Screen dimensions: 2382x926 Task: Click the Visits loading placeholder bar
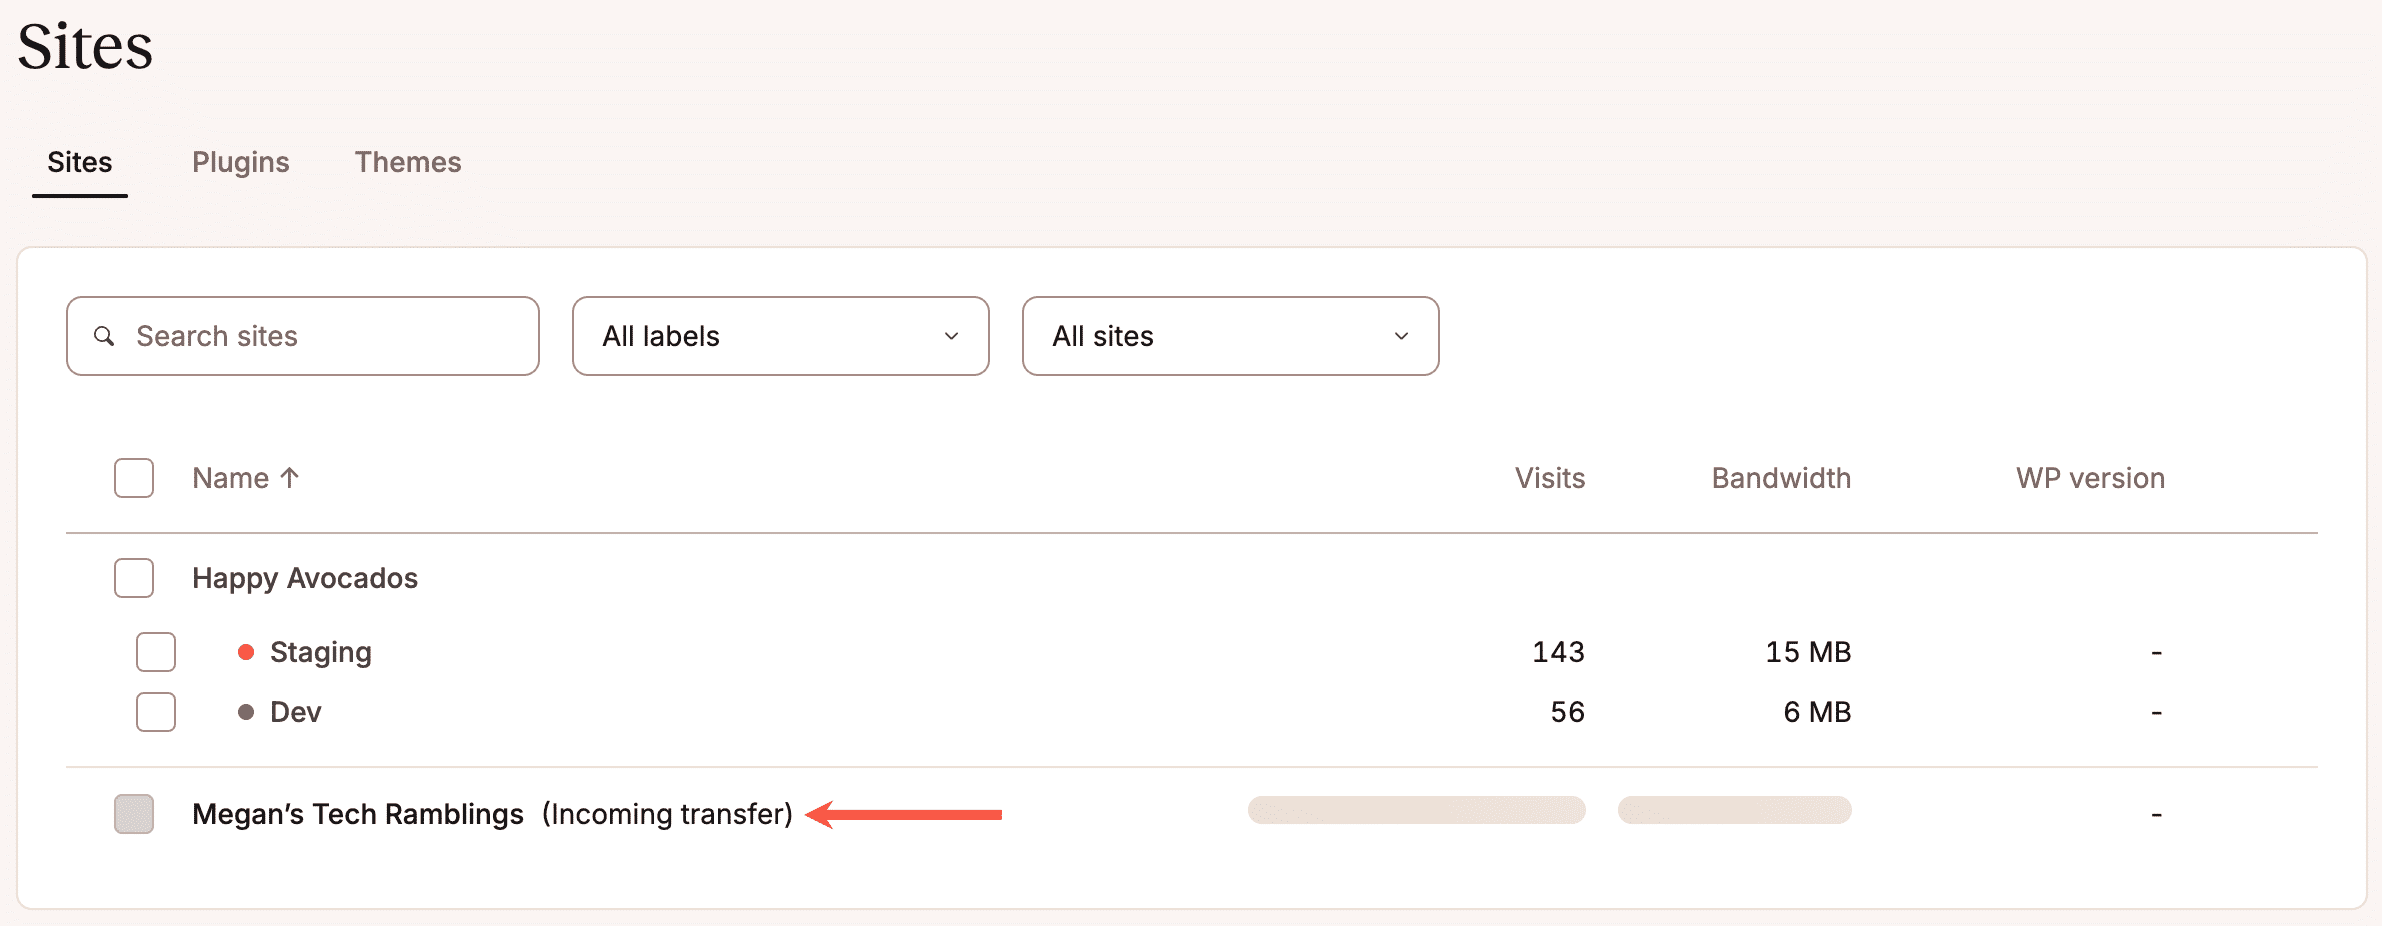pos(1415,811)
